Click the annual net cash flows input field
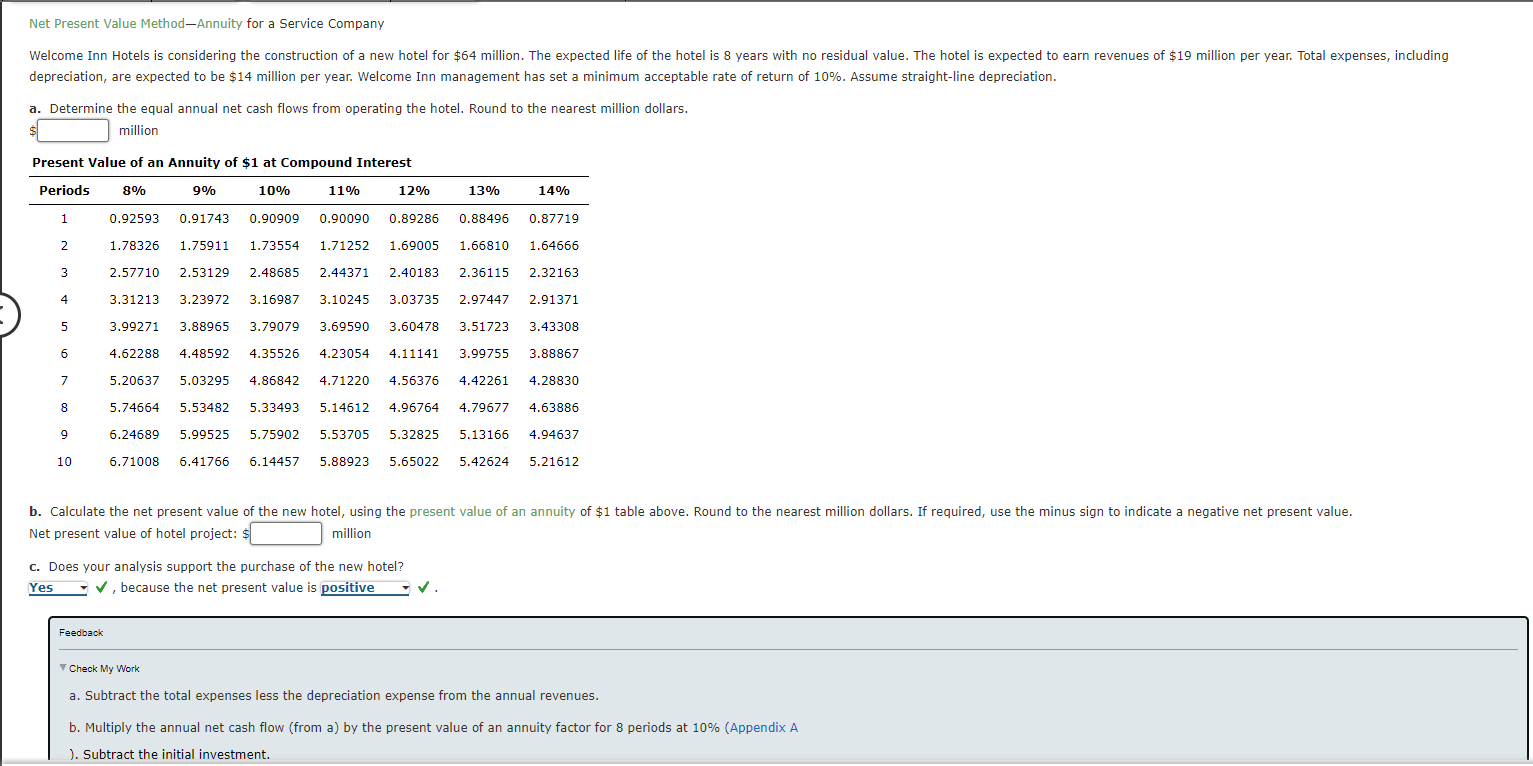1533x766 pixels. pos(72,130)
